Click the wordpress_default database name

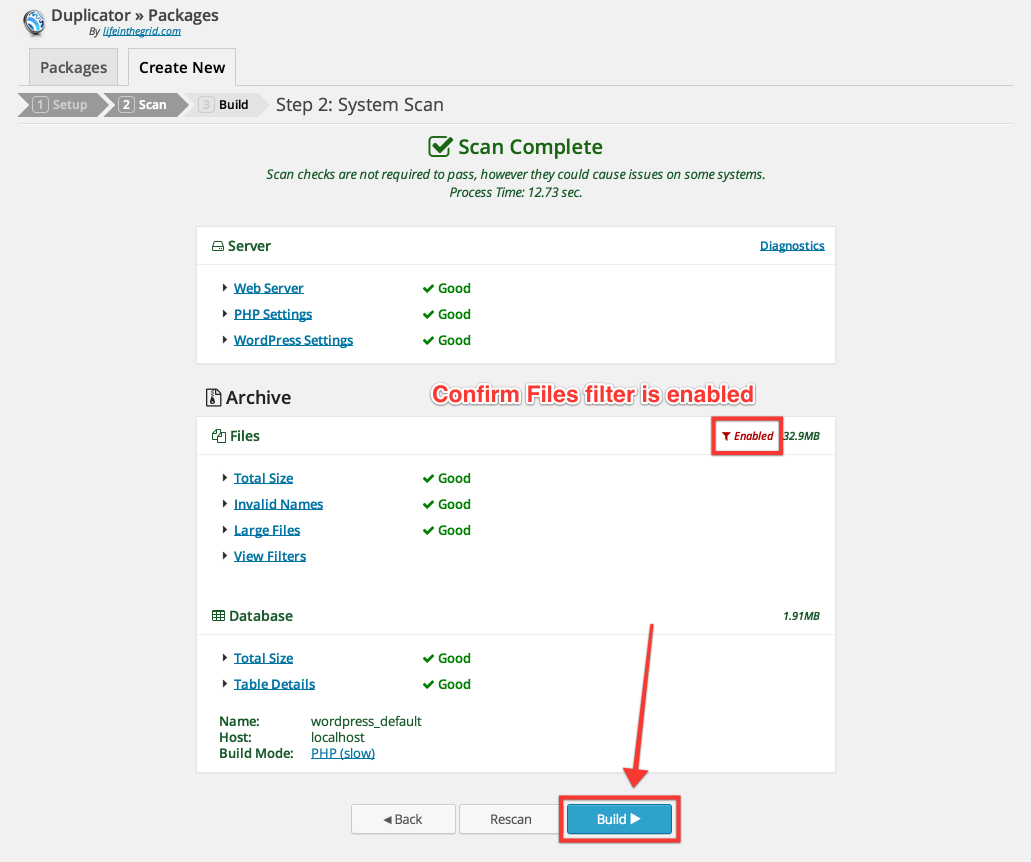pyautogui.click(x=366, y=721)
